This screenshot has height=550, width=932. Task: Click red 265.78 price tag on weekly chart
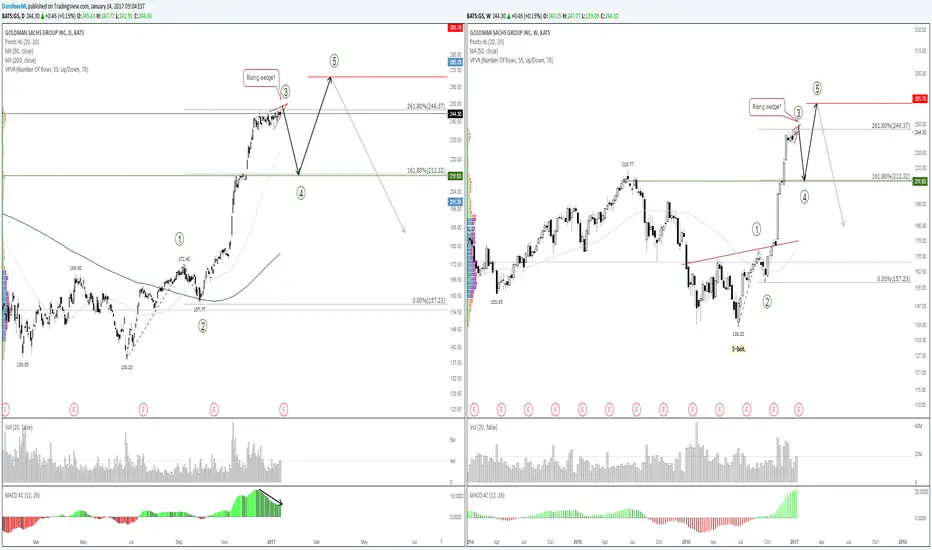point(920,99)
